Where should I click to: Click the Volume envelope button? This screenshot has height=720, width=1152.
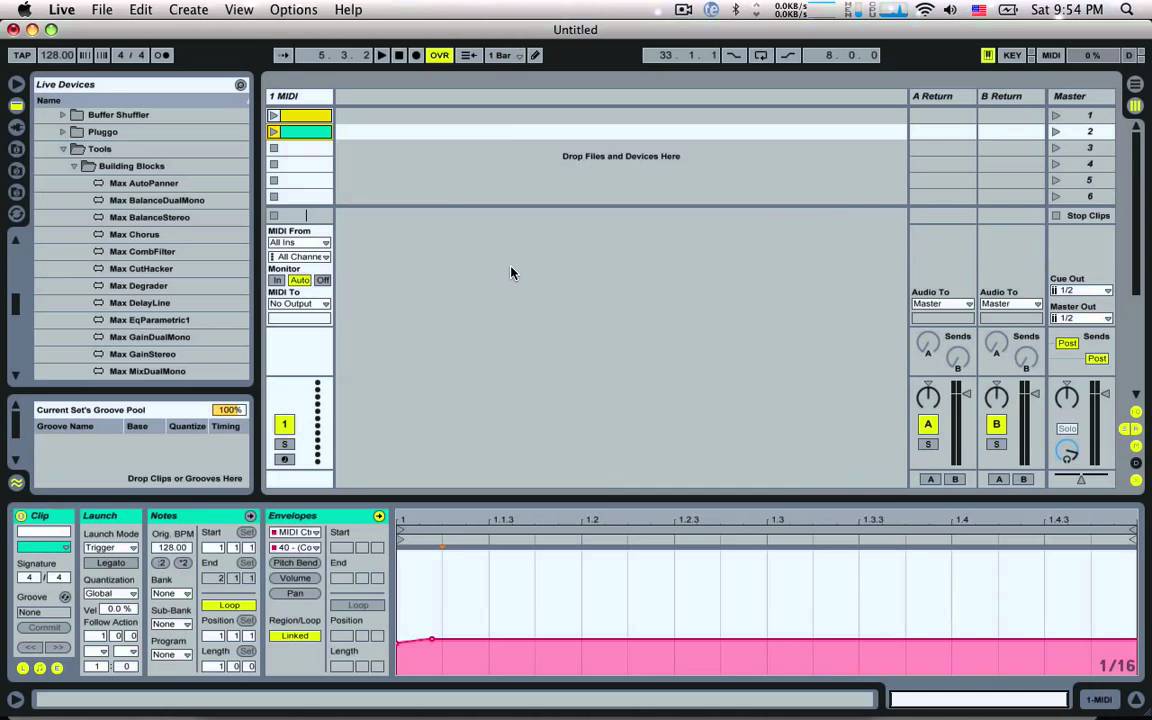pos(295,579)
